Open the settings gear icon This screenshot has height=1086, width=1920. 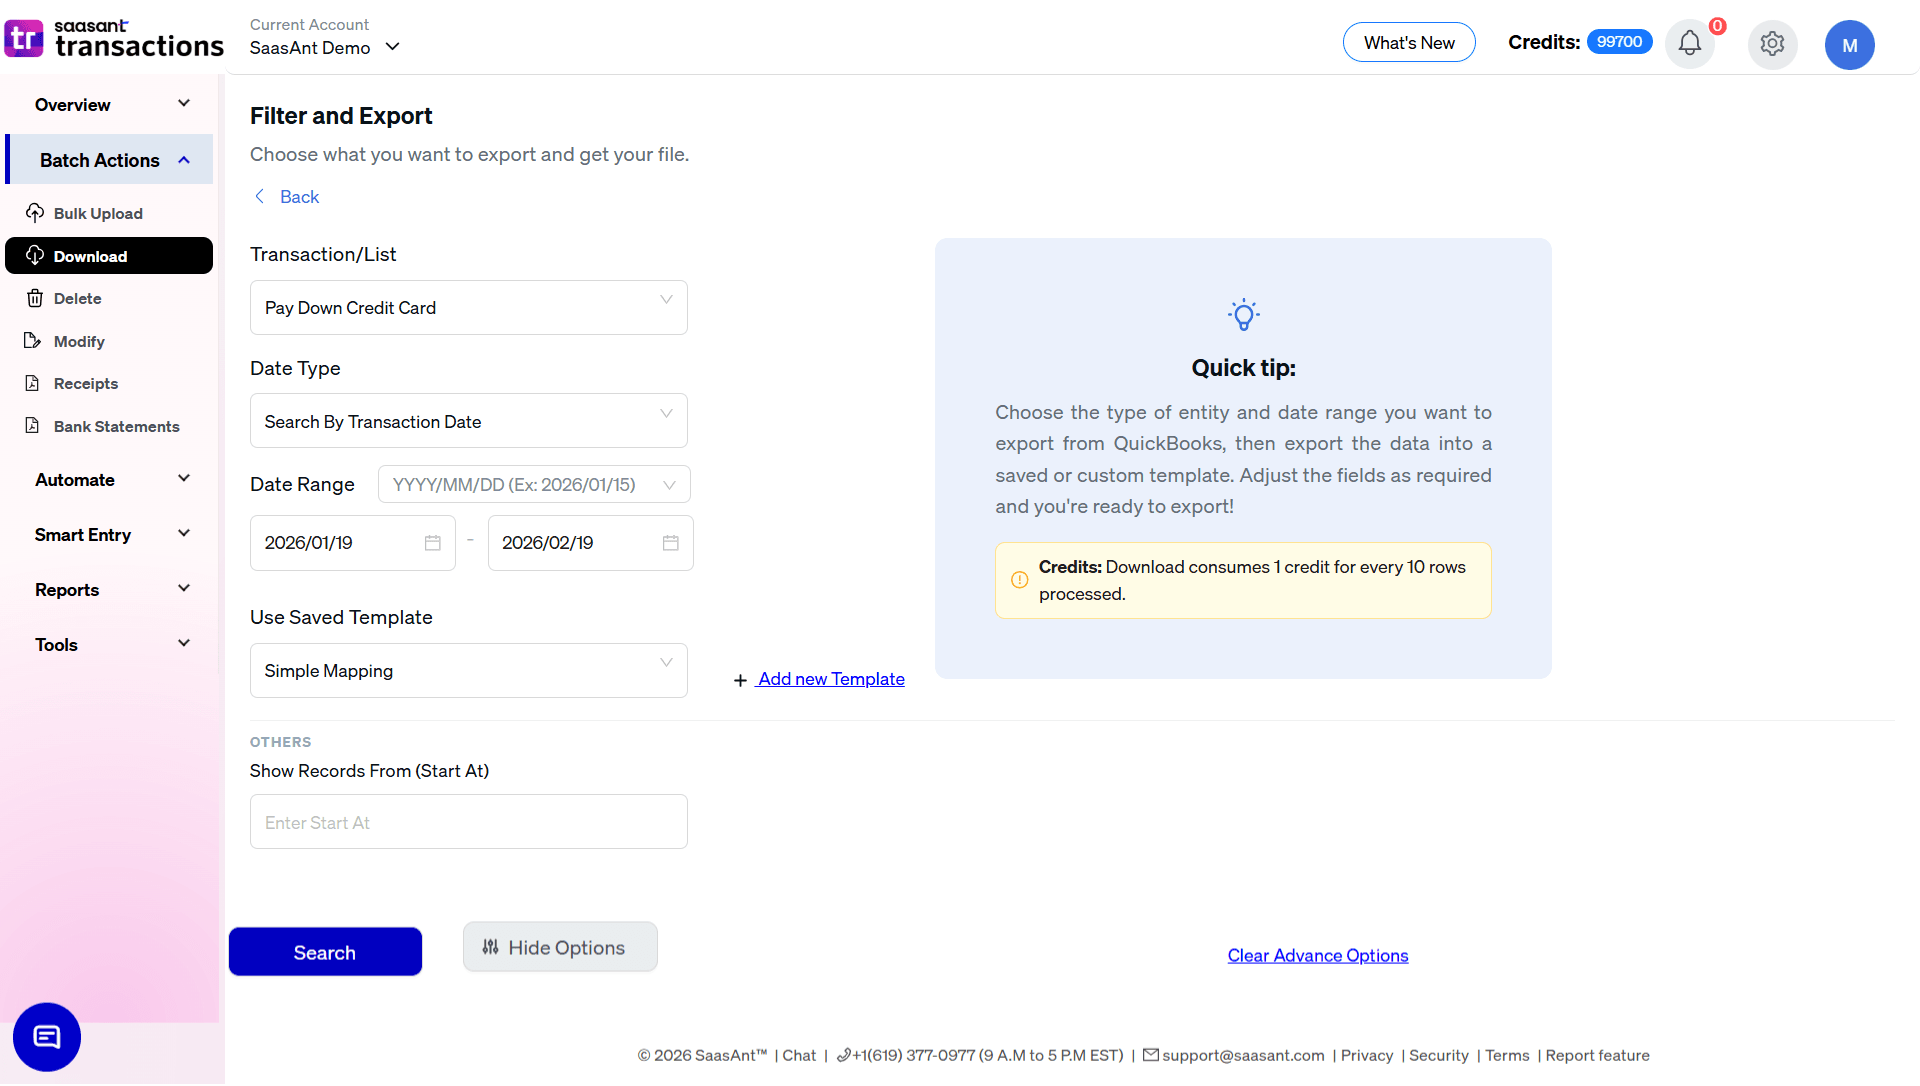pos(1772,44)
